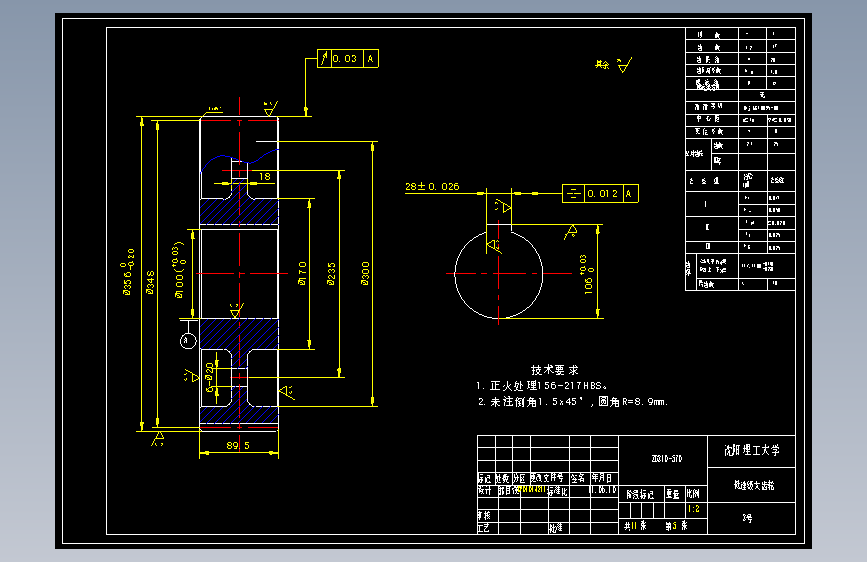Screen dimensions: 867x562
Task: Click the 第5张 sheet number text
Action: click(677, 526)
